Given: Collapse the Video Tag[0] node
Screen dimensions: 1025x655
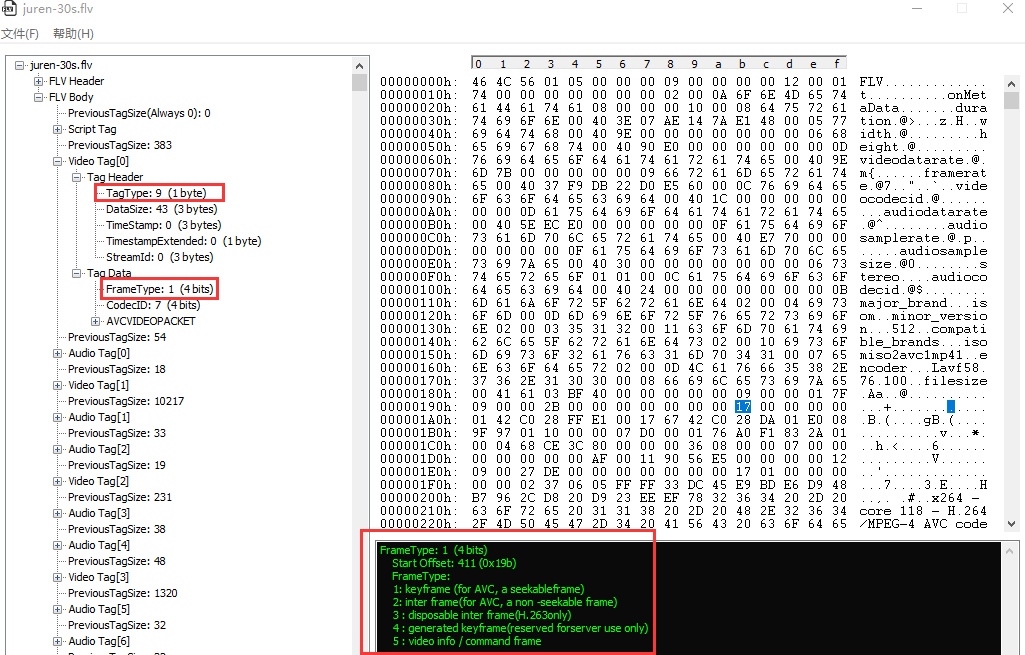Looking at the screenshot, I should tap(58, 161).
